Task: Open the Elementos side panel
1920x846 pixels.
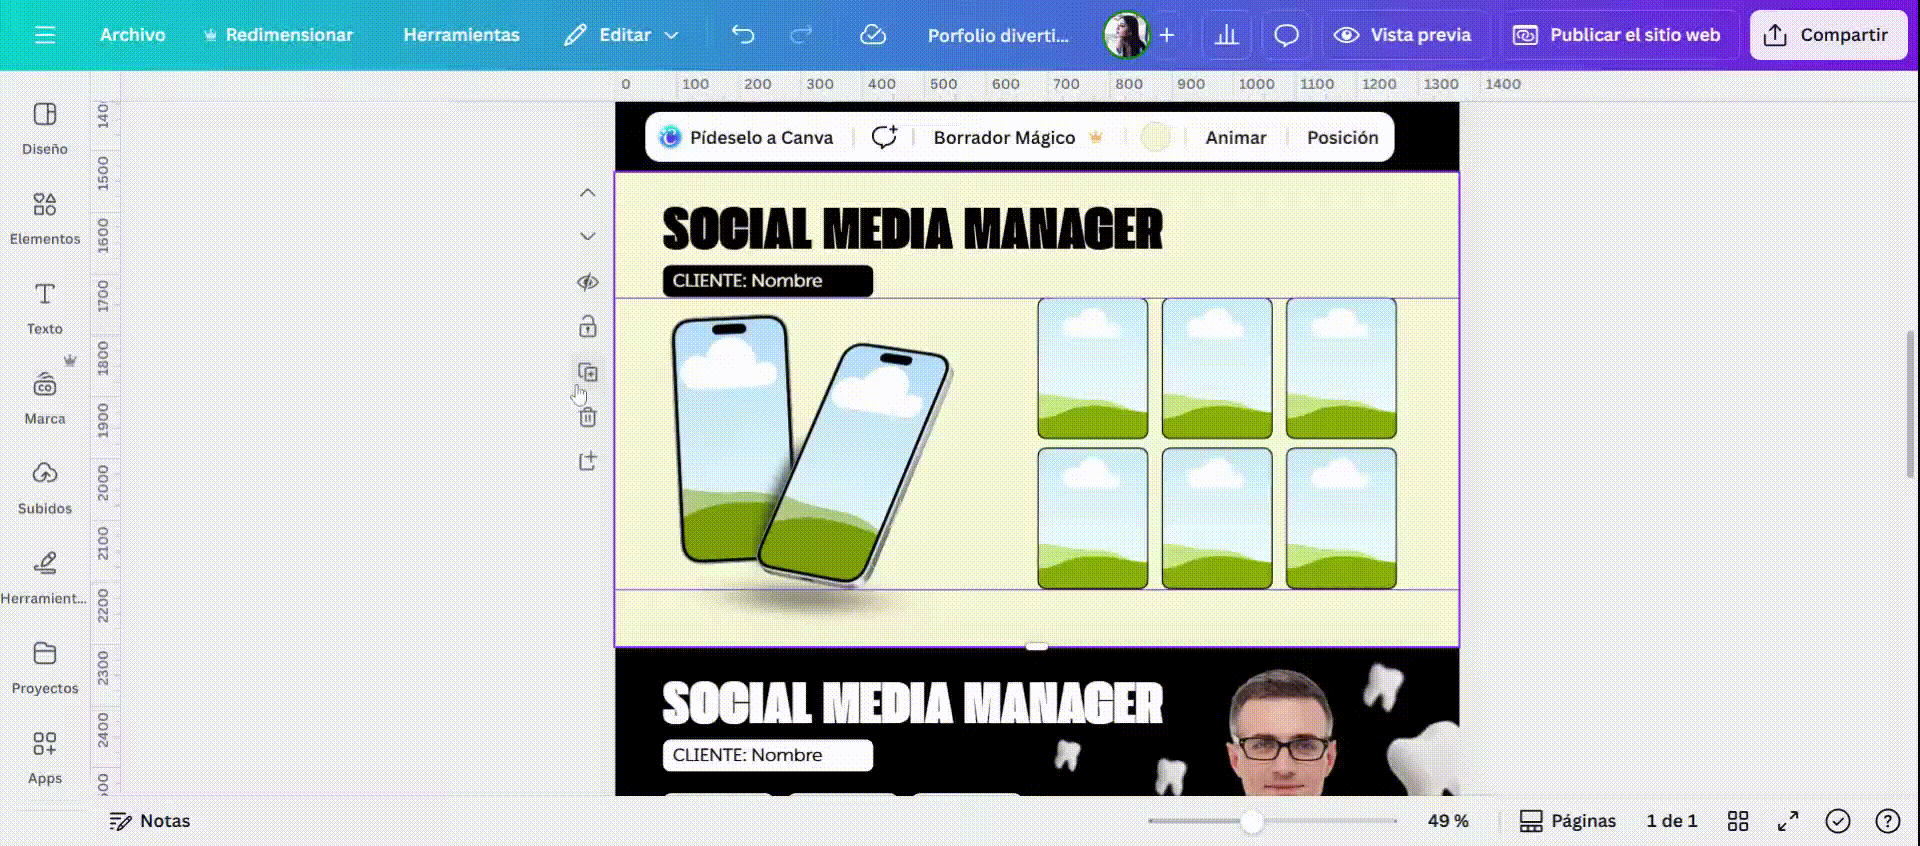Action: tap(45, 219)
